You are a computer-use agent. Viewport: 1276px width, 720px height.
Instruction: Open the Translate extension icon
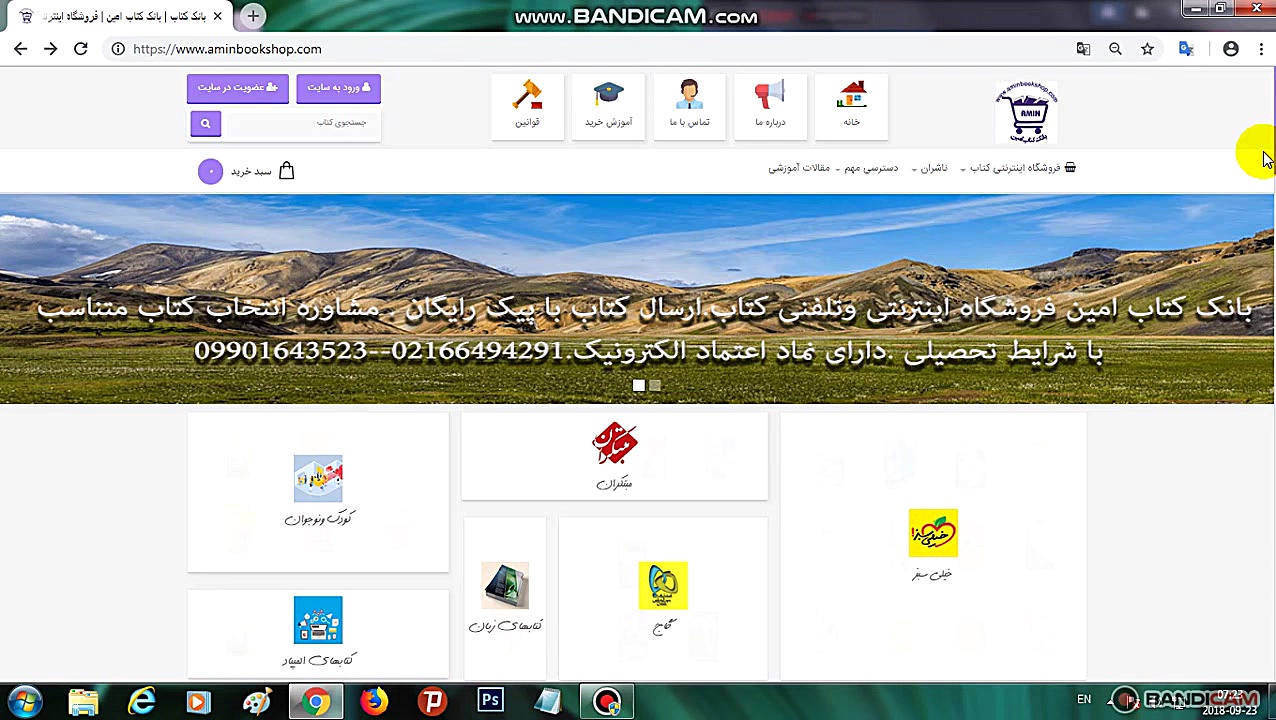click(1186, 49)
